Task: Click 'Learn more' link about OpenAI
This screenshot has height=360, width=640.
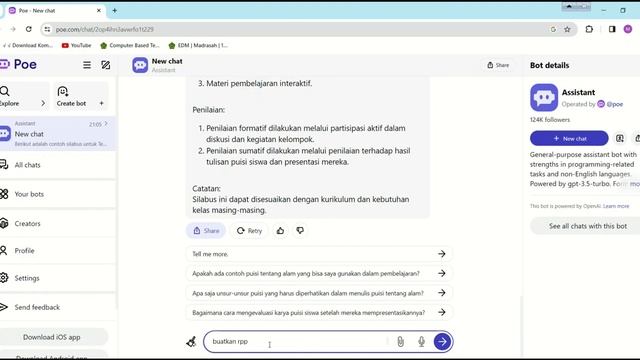Action: tap(616, 206)
